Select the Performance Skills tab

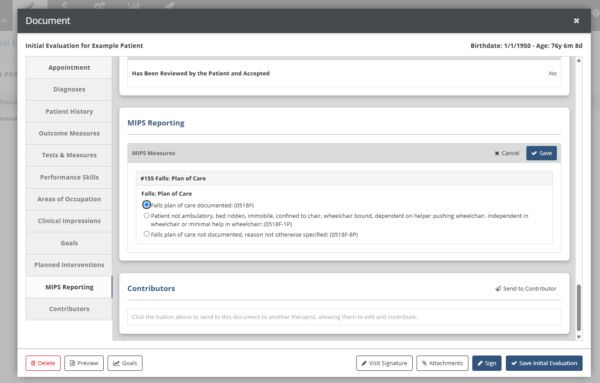click(69, 177)
